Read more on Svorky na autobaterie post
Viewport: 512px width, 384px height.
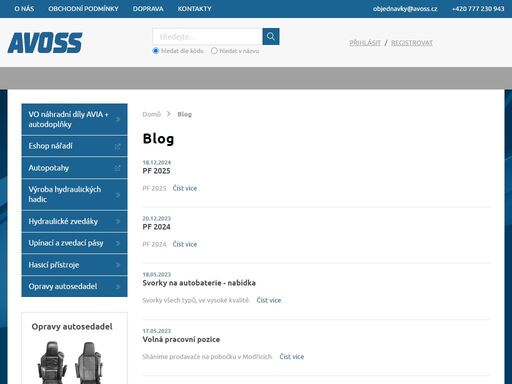pos(269,300)
